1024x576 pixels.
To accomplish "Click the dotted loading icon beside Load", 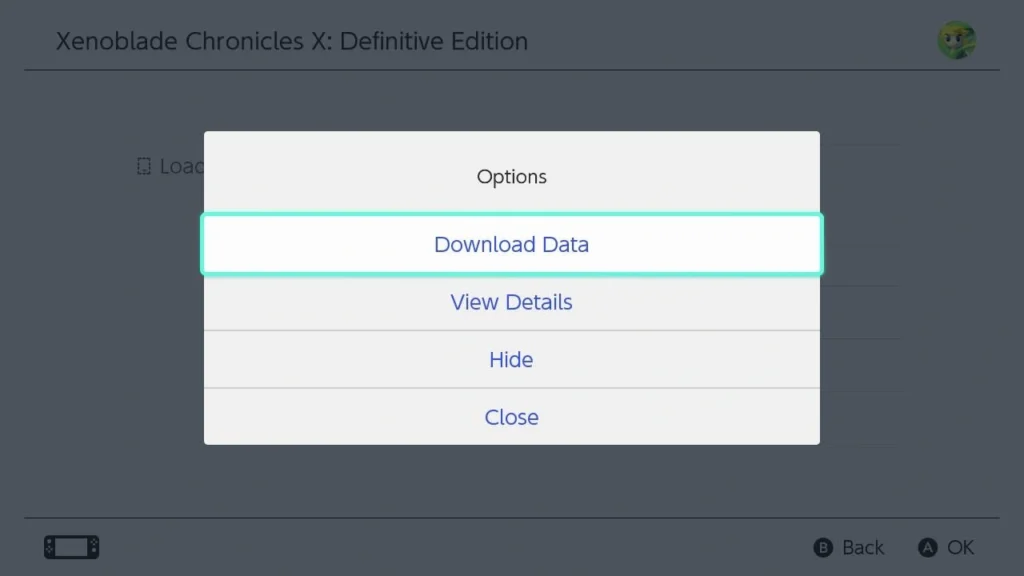I will point(144,167).
